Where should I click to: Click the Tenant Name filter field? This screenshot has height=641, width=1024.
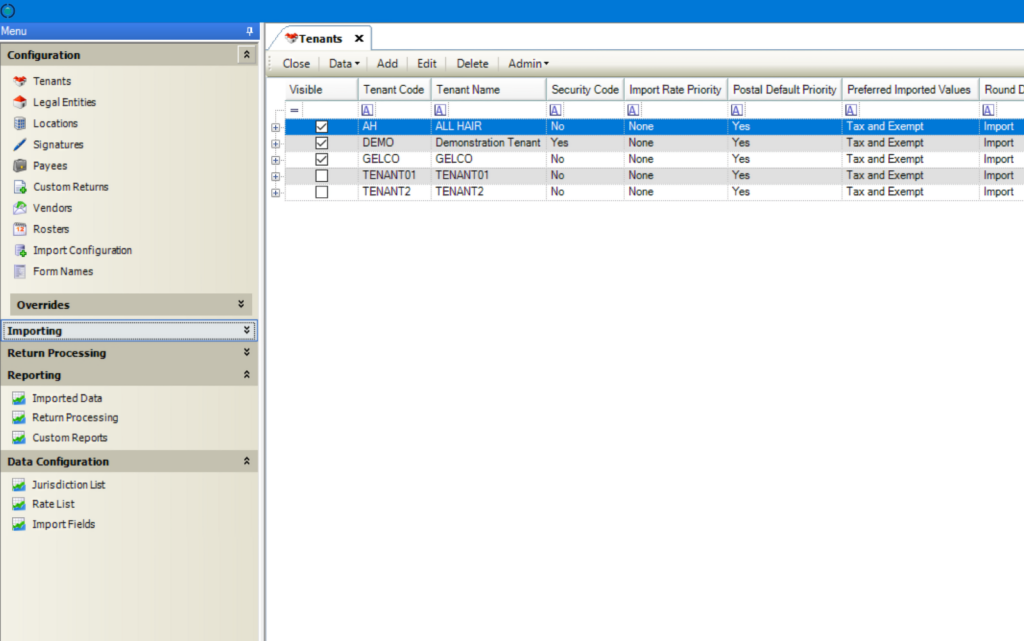(x=487, y=109)
